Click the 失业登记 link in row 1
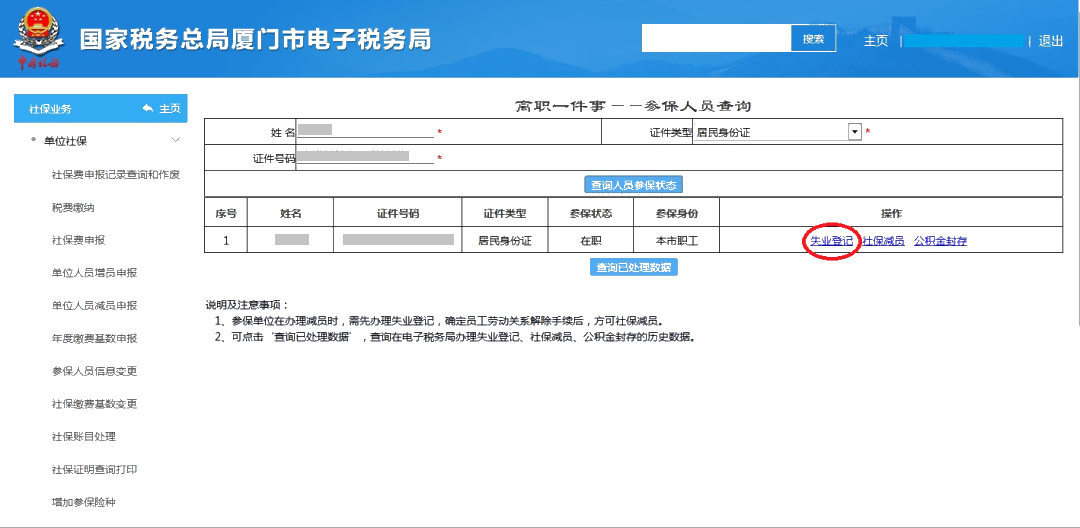This screenshot has width=1080, height=528. [x=831, y=241]
